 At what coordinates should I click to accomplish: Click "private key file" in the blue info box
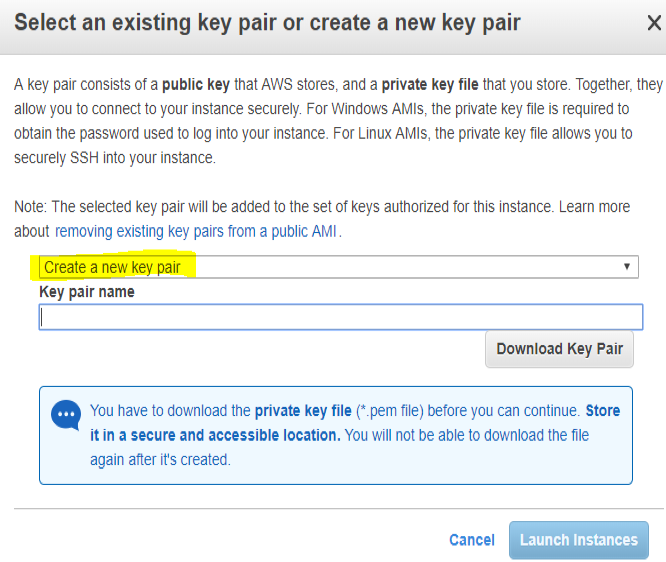click(x=303, y=411)
